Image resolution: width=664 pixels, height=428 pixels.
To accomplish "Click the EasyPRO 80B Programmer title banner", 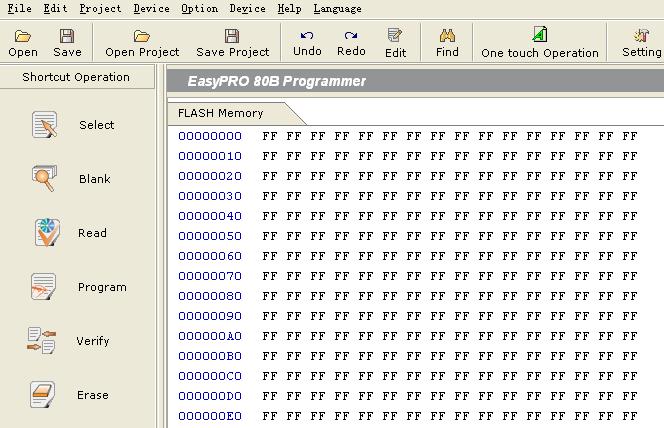I will tap(415, 81).
